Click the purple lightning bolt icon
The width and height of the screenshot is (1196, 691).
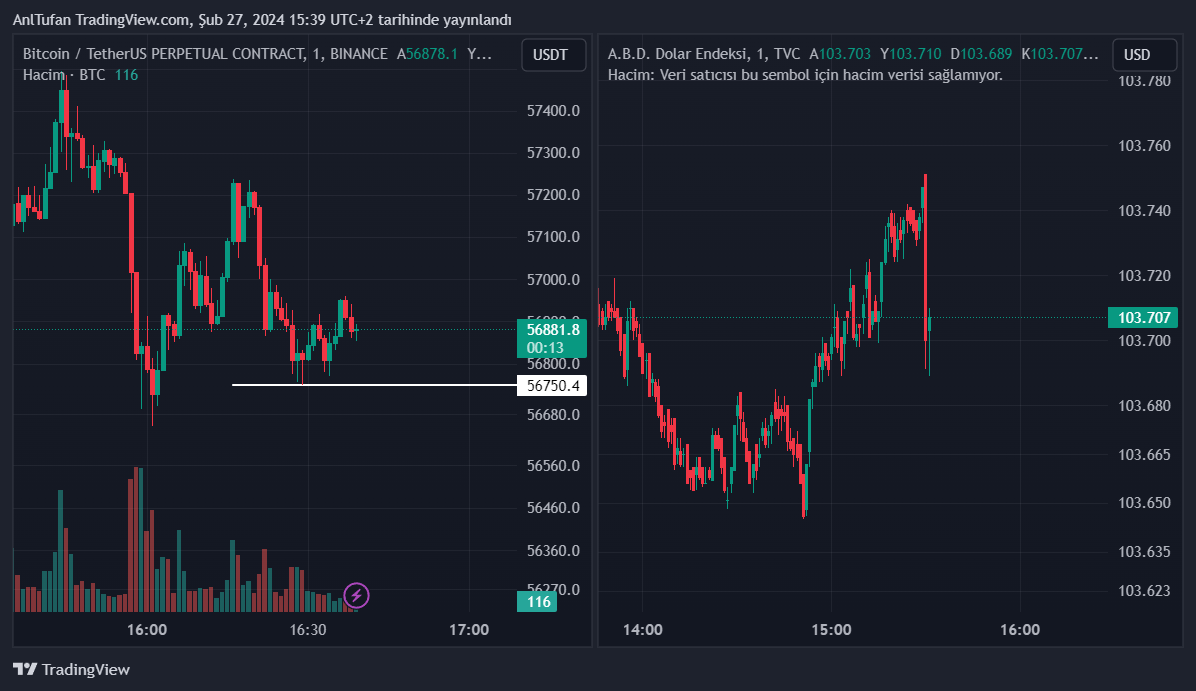(x=357, y=597)
